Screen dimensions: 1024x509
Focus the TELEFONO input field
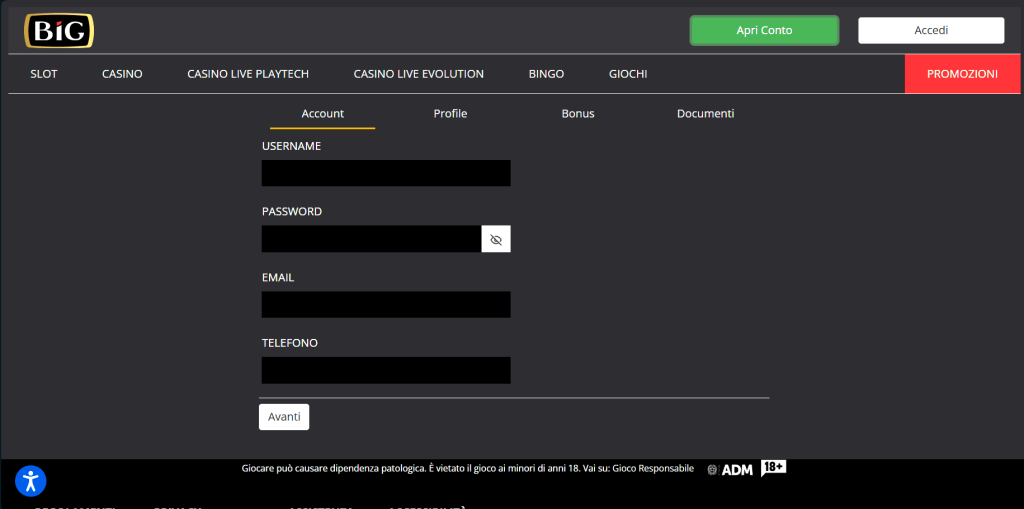pos(386,370)
